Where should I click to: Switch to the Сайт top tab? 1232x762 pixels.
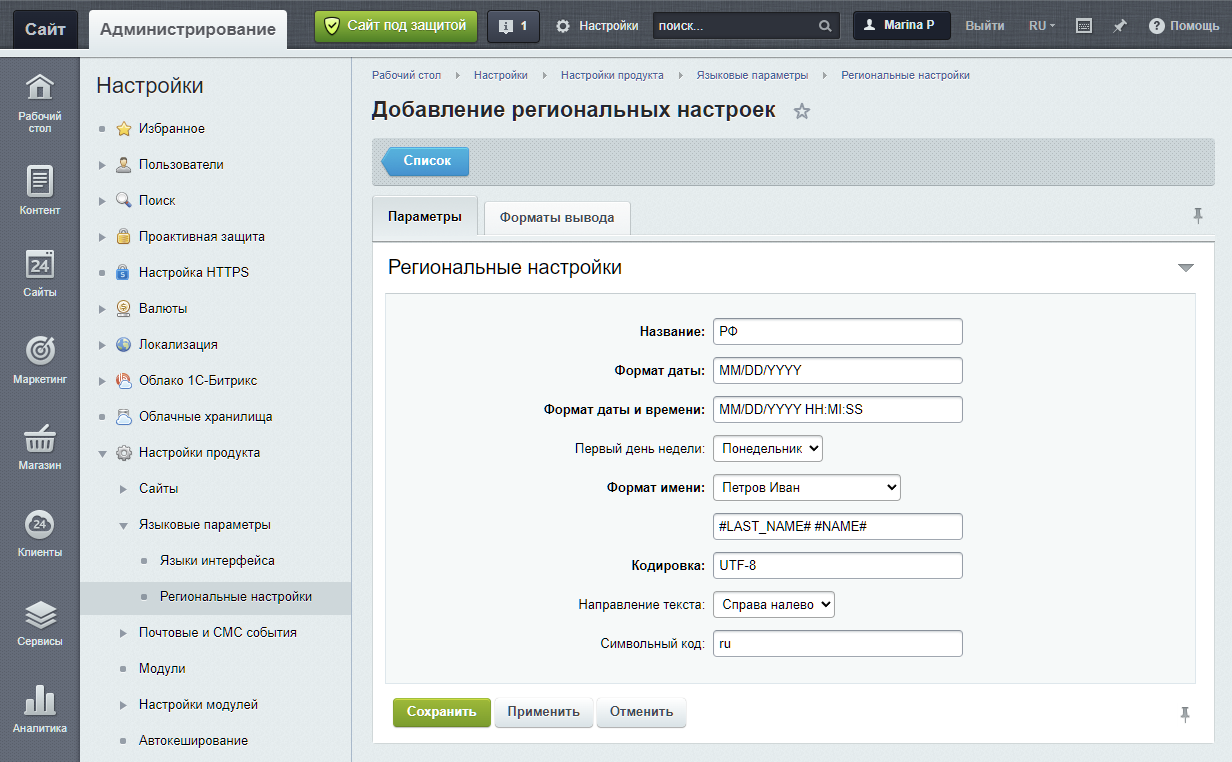45,29
